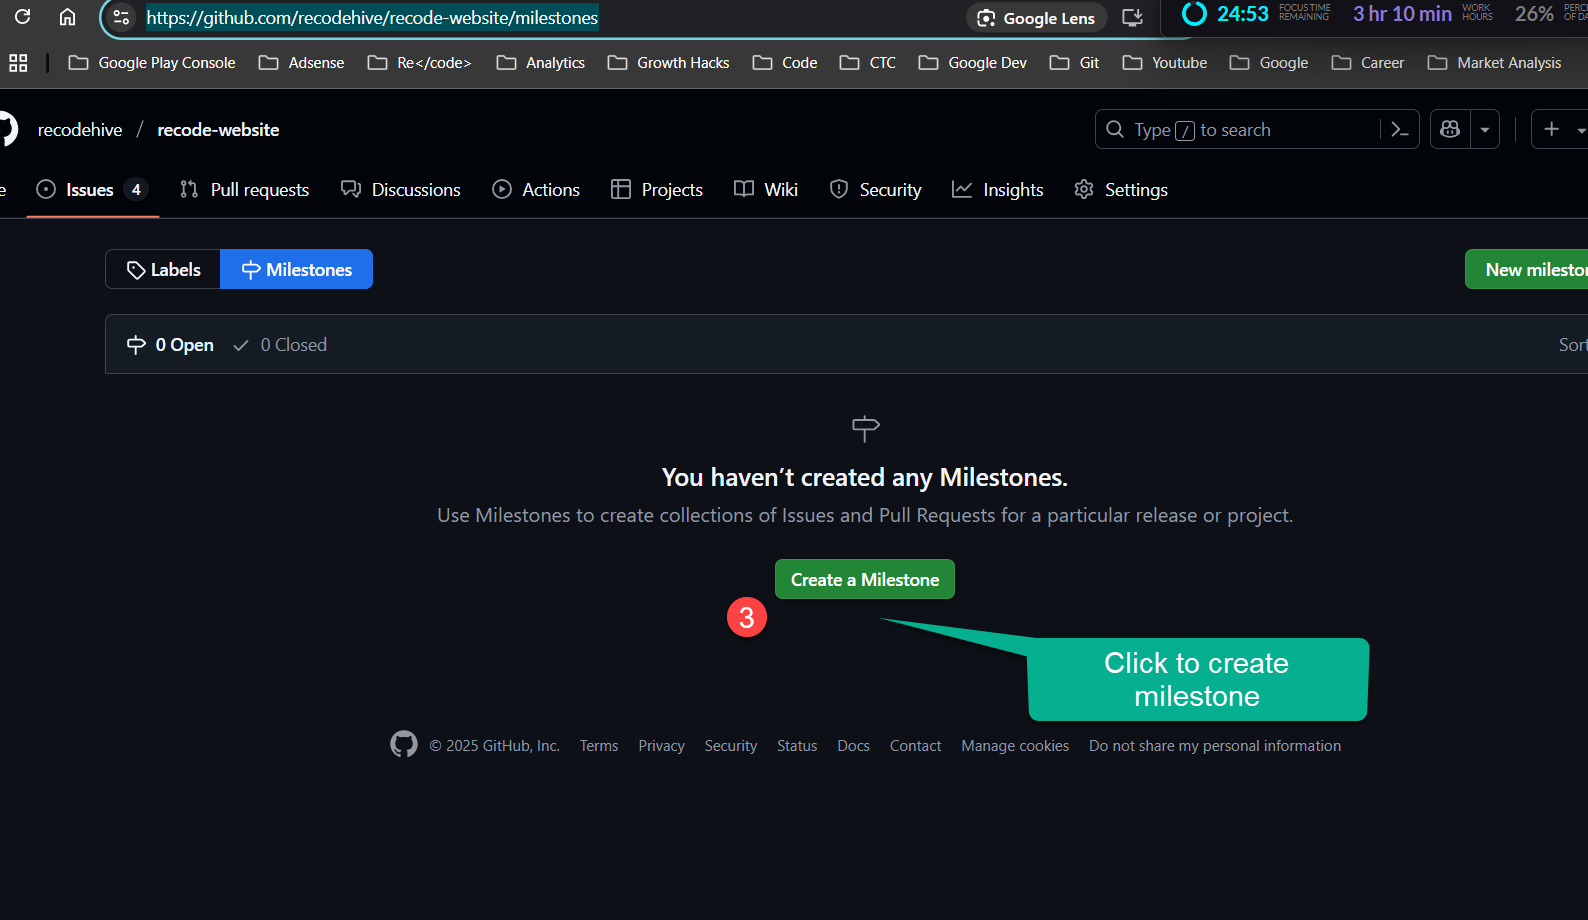Open the browser apps grid icon
This screenshot has height=920, width=1588.
18,63
